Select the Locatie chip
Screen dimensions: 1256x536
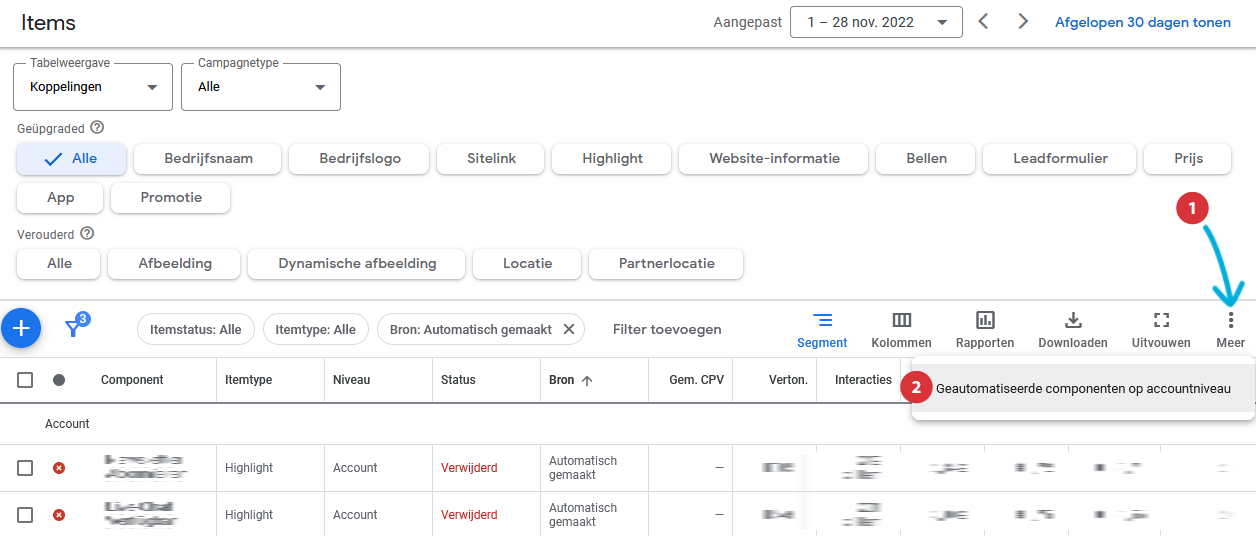[527, 263]
